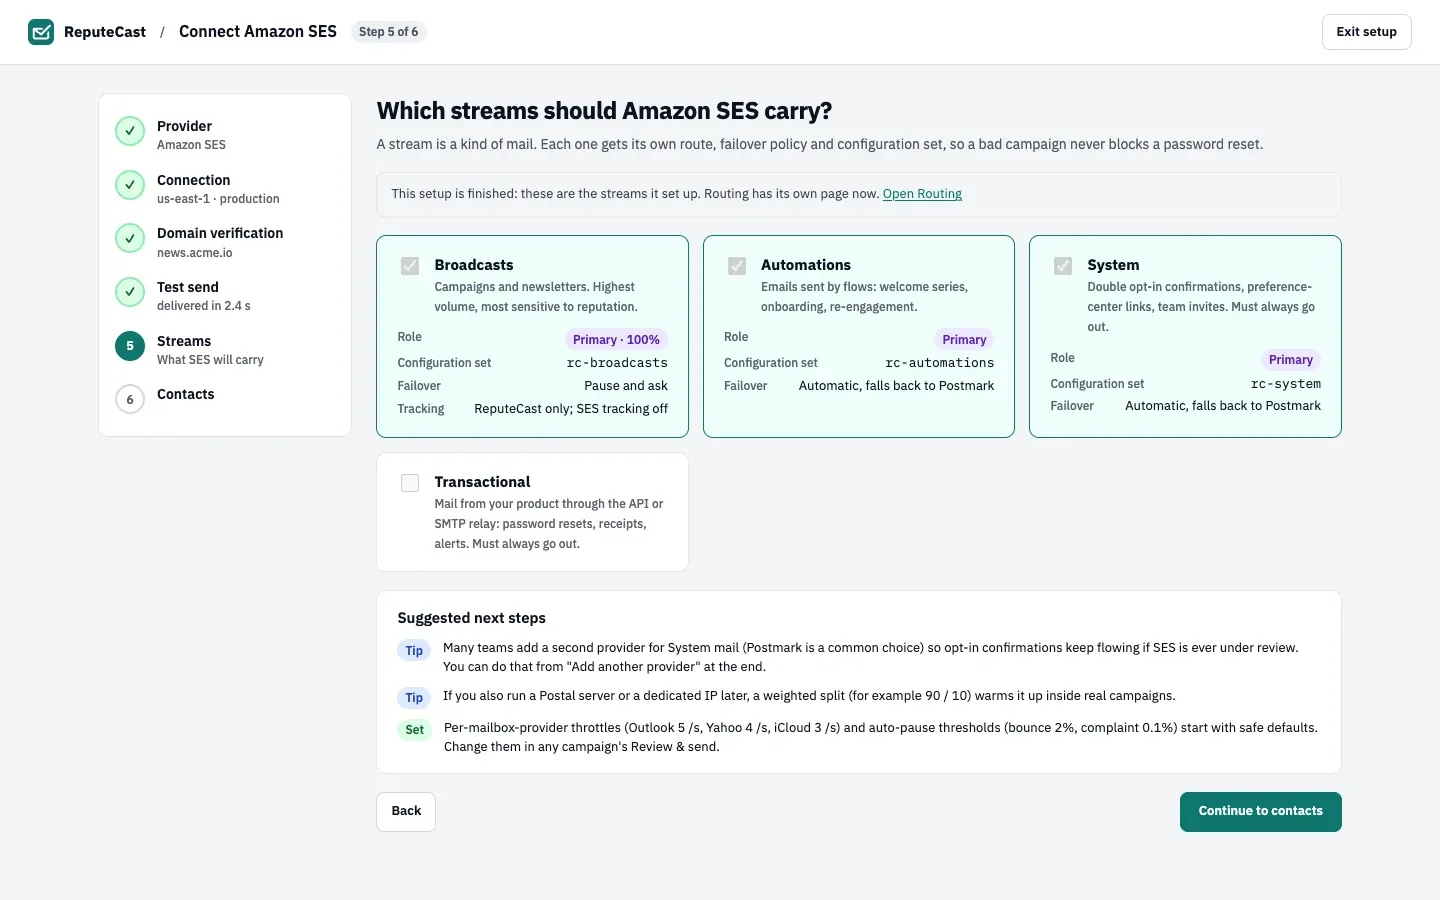Click the Back button
The image size is (1440, 900).
(406, 811)
